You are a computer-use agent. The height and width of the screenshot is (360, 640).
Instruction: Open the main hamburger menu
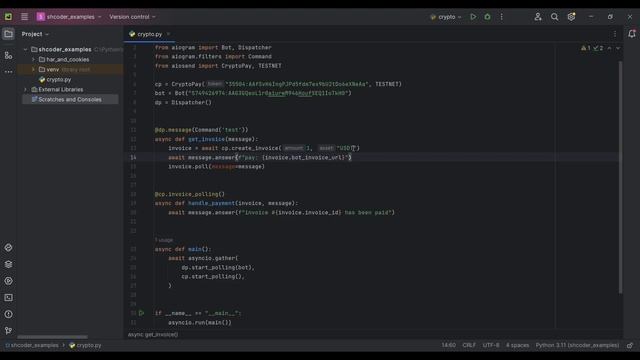click(24, 17)
